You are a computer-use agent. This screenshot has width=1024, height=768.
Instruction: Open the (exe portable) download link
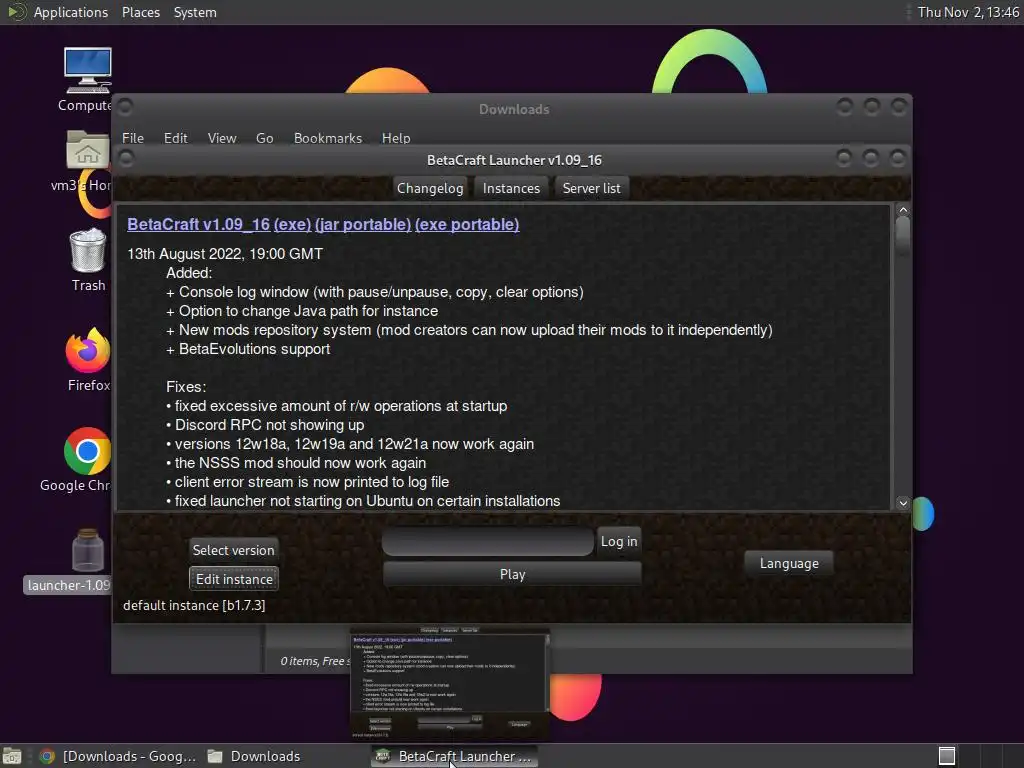pos(467,224)
